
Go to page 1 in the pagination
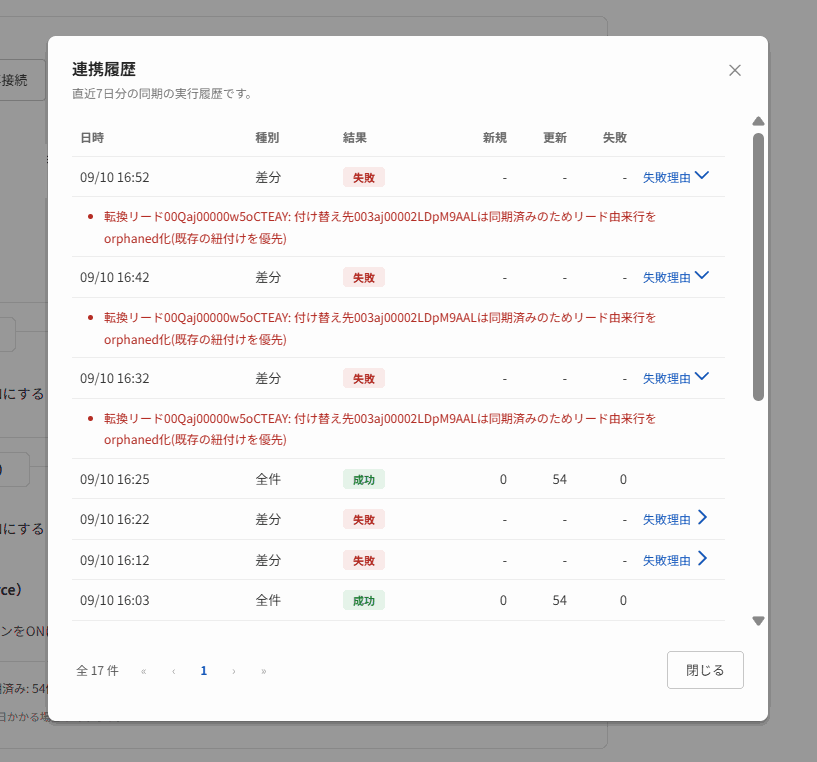204,671
